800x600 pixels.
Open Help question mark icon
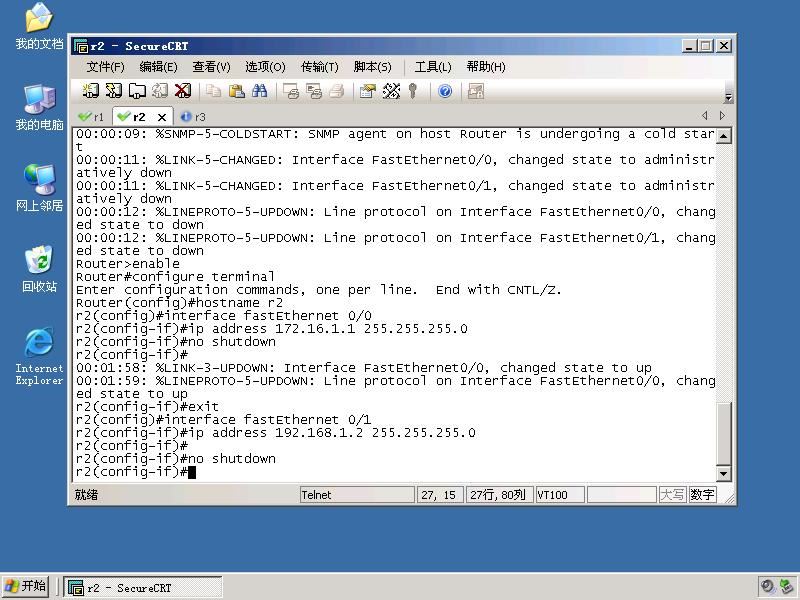(445, 91)
